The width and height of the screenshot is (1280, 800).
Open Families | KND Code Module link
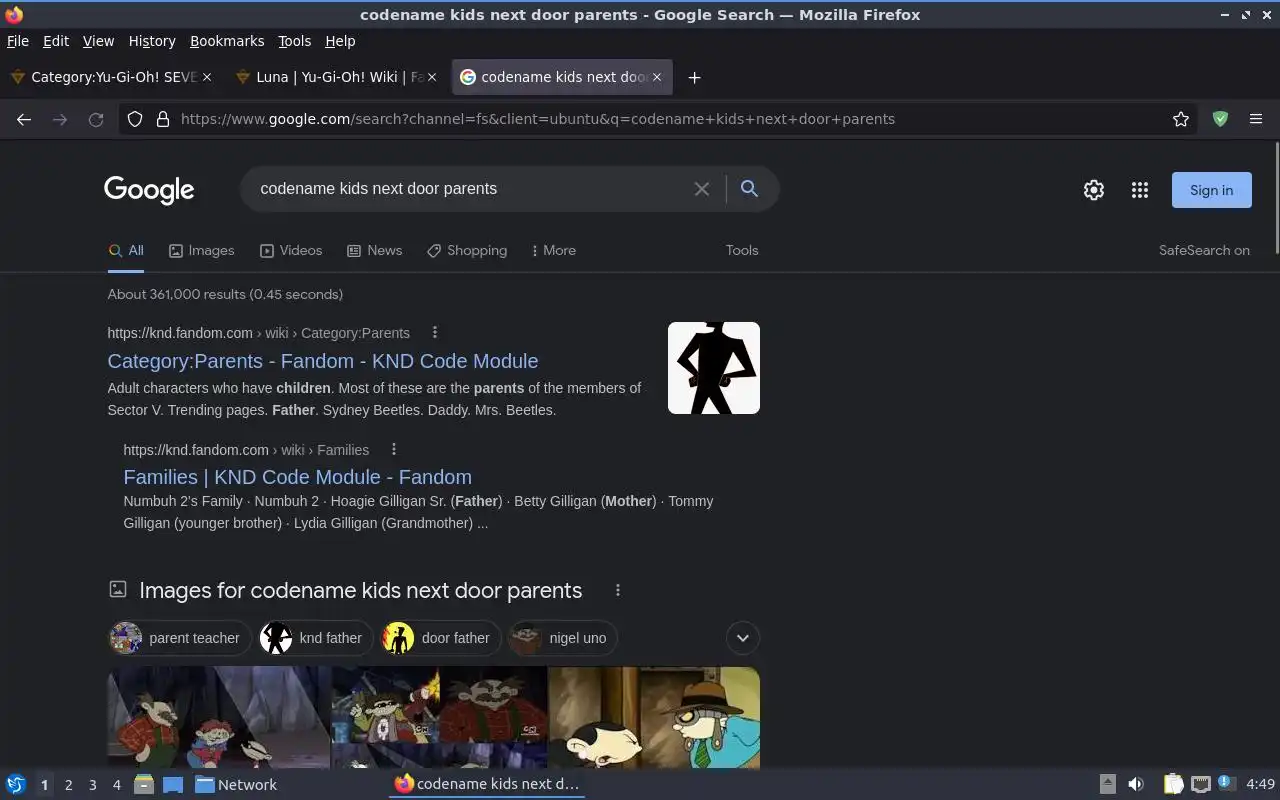pos(297,477)
